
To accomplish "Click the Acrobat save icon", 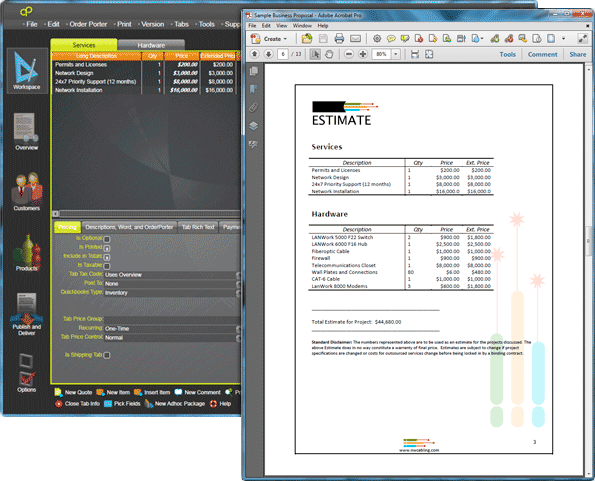I will tap(323, 38).
